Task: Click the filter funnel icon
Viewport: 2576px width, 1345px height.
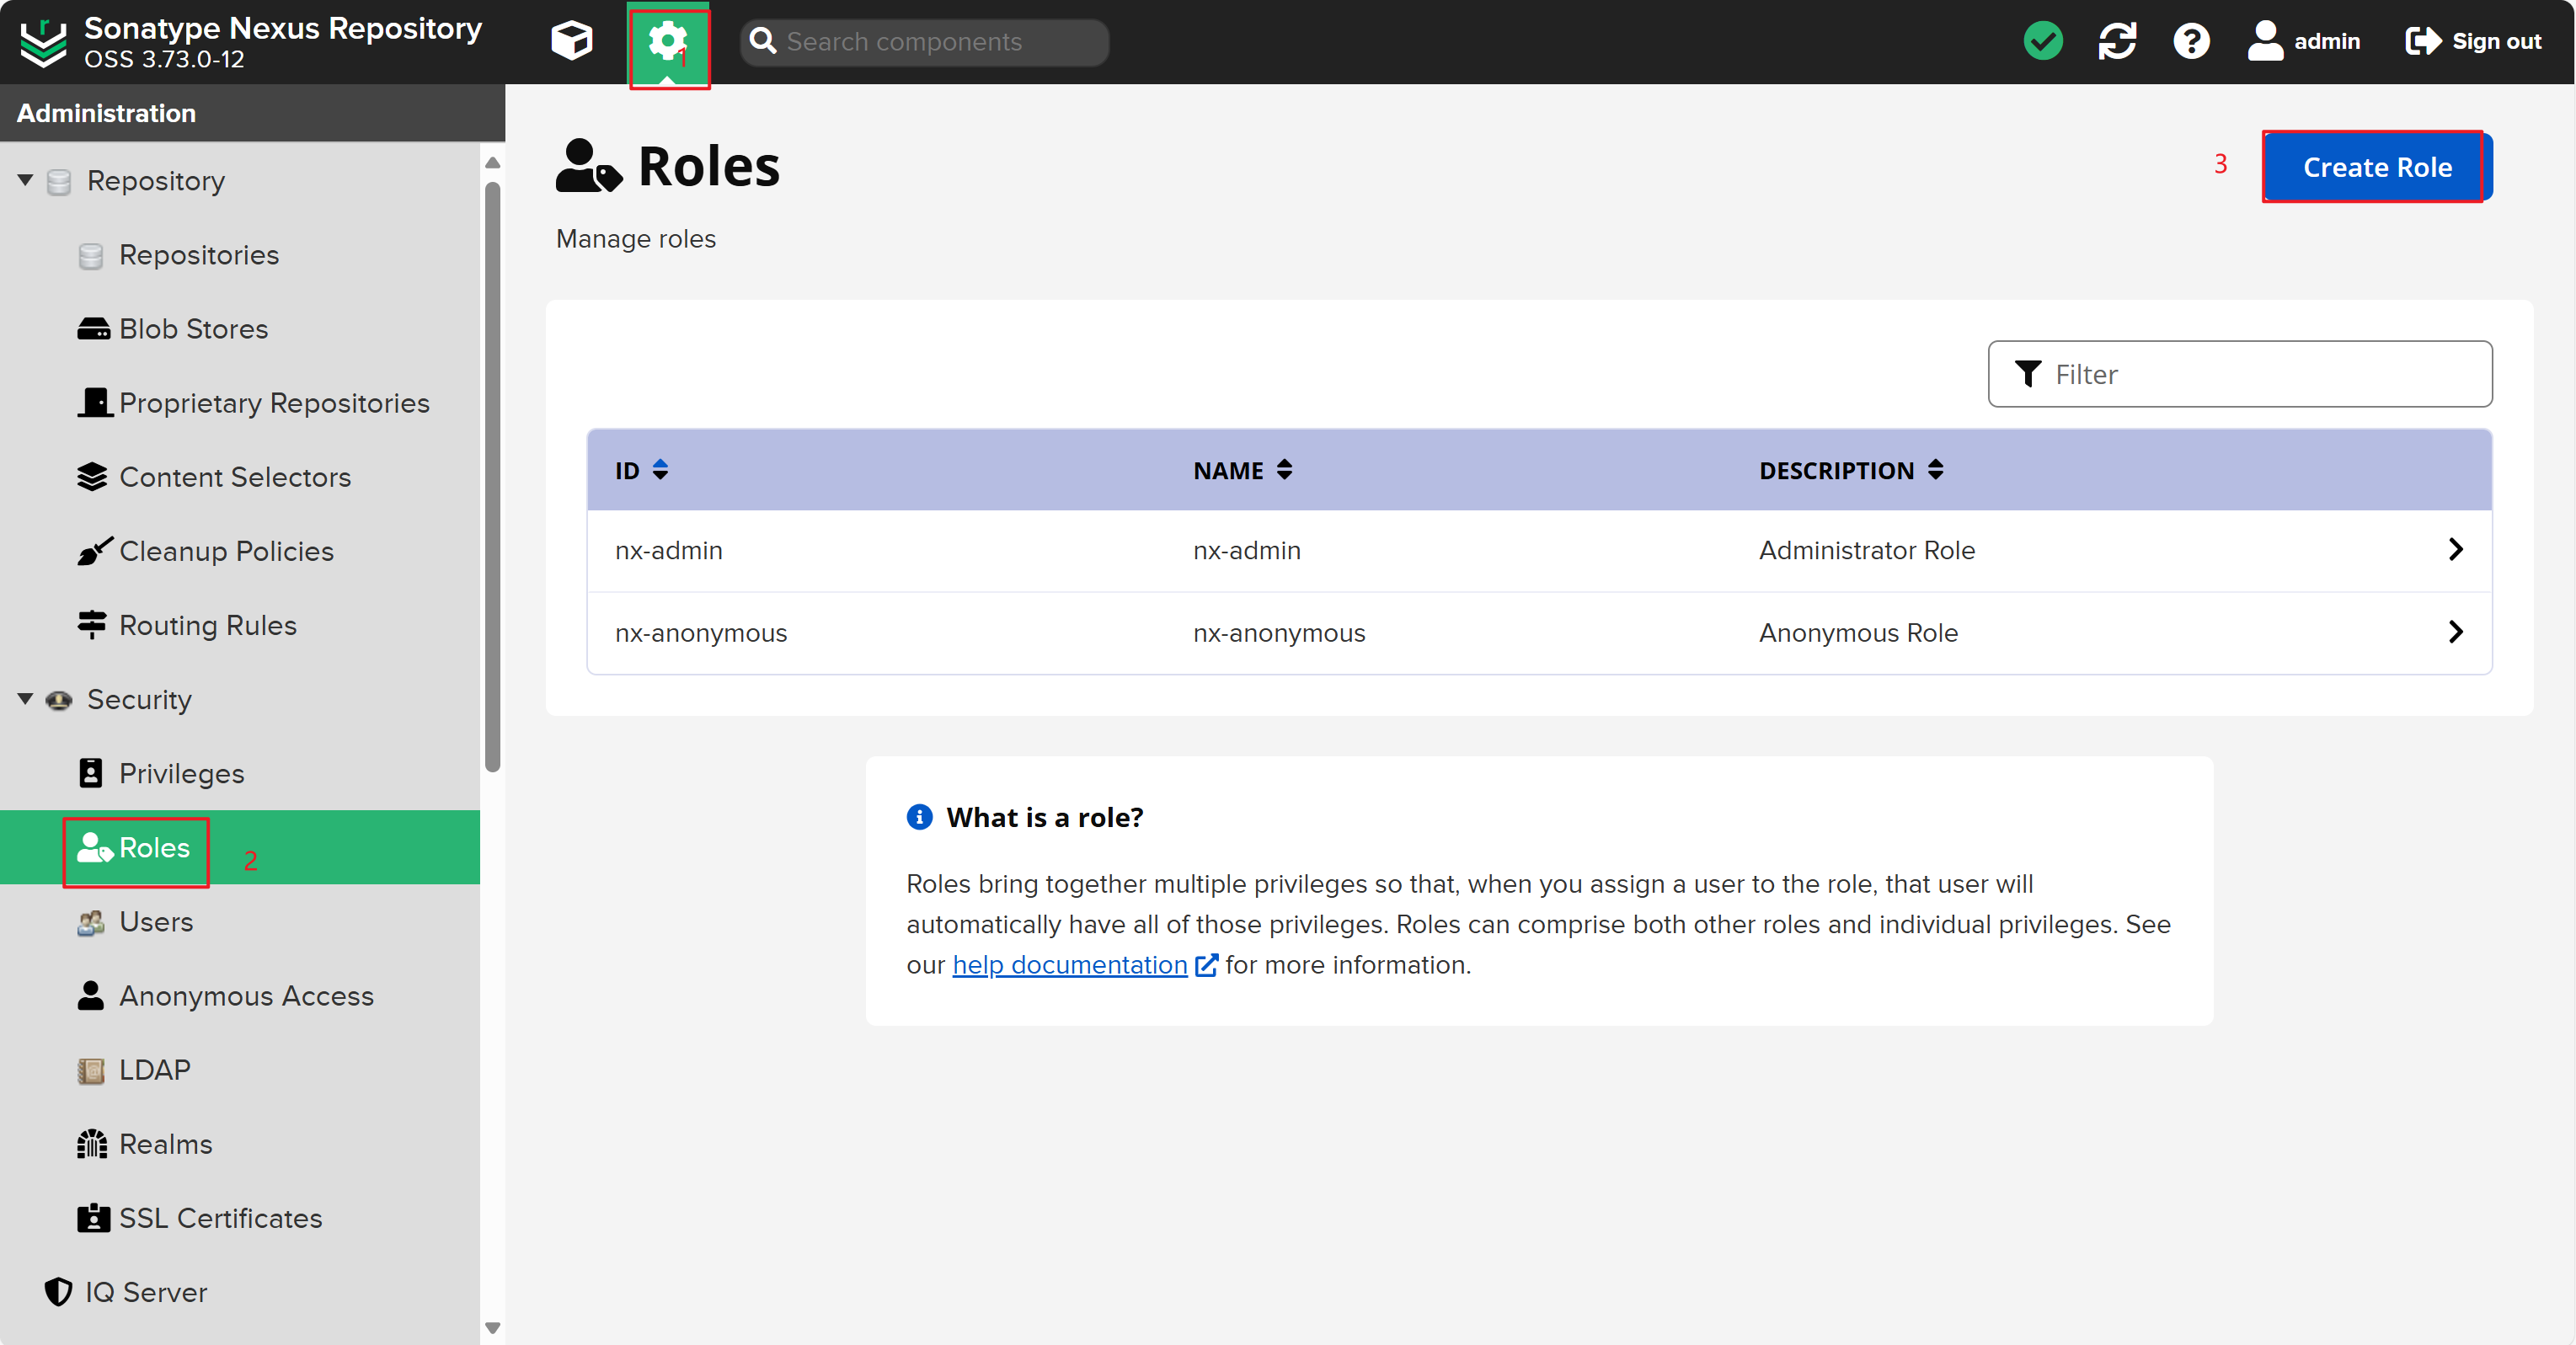Action: (x=2027, y=374)
